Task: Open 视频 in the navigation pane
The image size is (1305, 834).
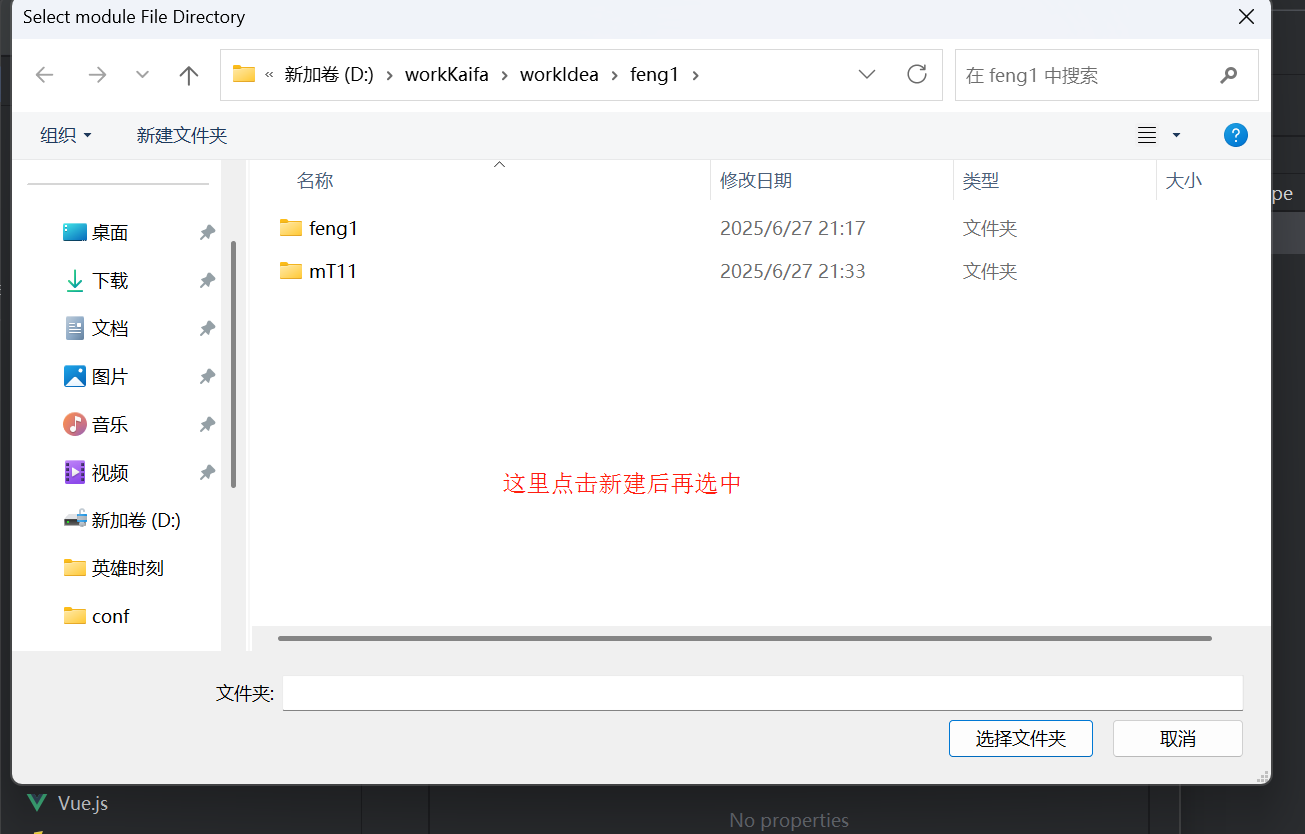Action: pos(110,473)
